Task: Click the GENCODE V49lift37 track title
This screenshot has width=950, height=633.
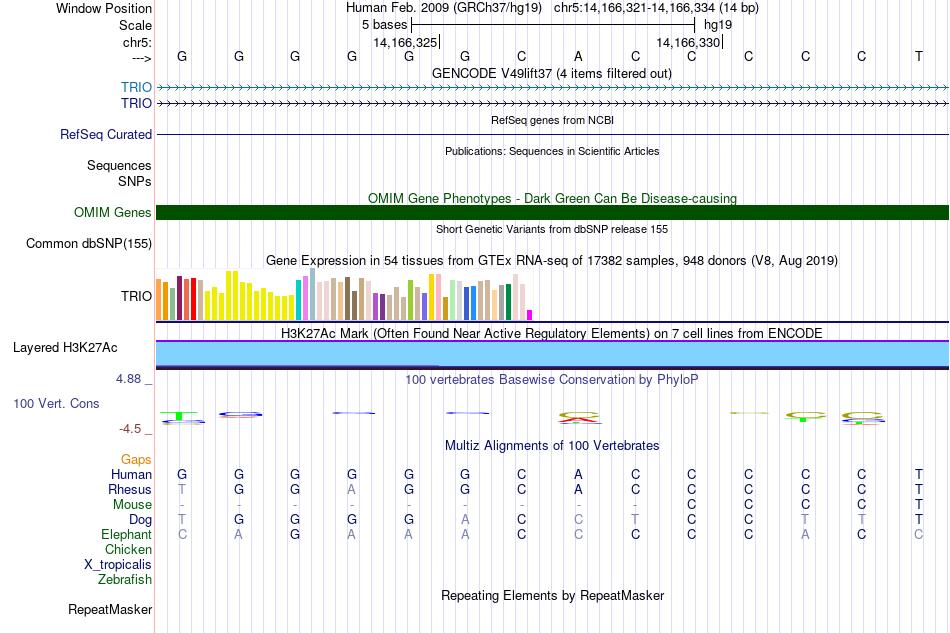Action: coord(552,73)
